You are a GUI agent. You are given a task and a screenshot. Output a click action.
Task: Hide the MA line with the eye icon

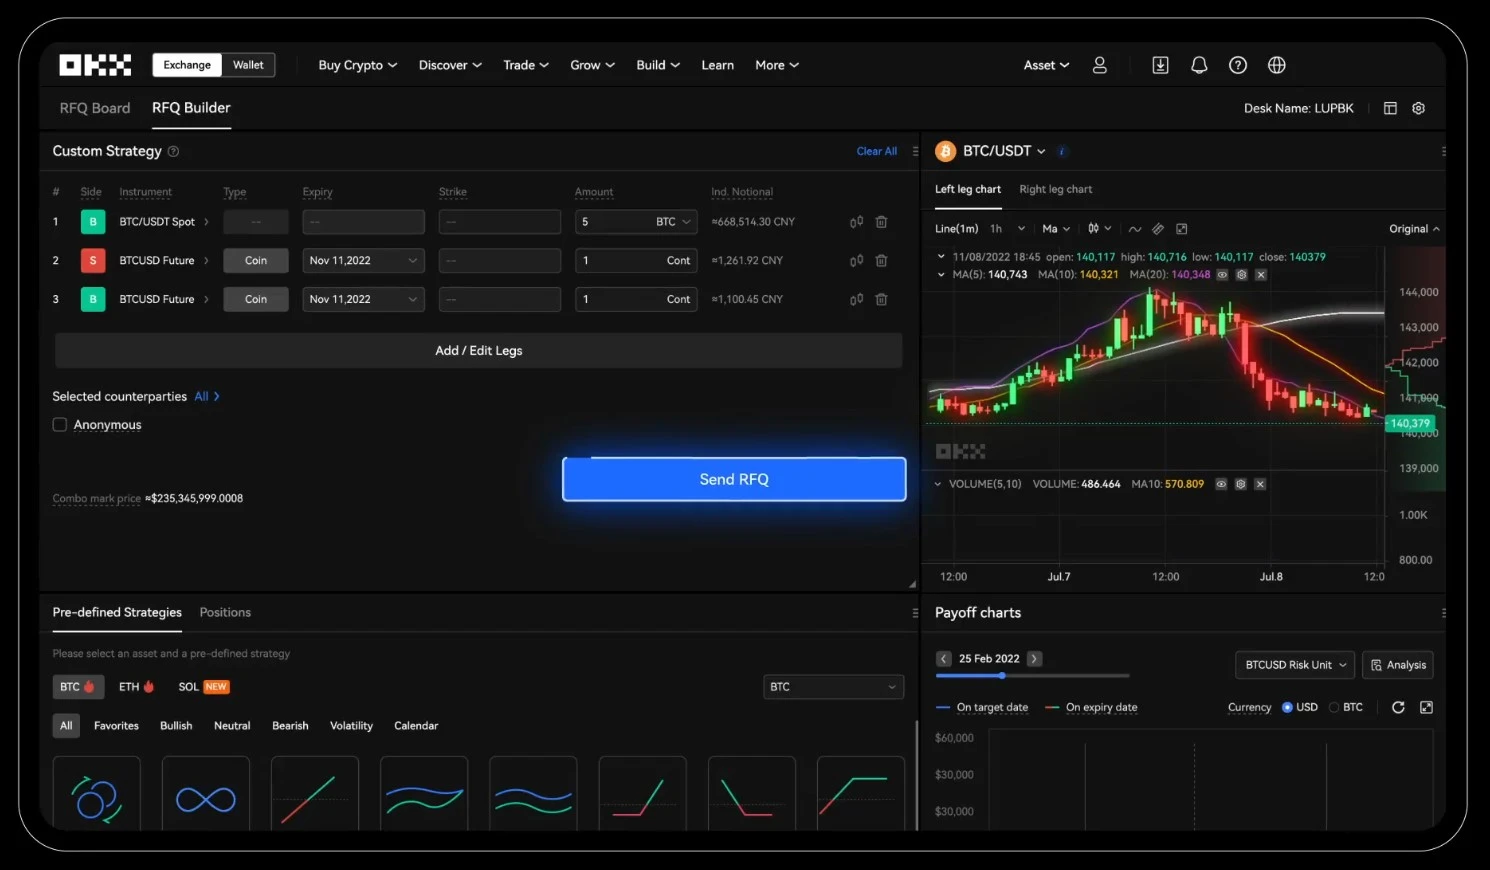(1221, 275)
